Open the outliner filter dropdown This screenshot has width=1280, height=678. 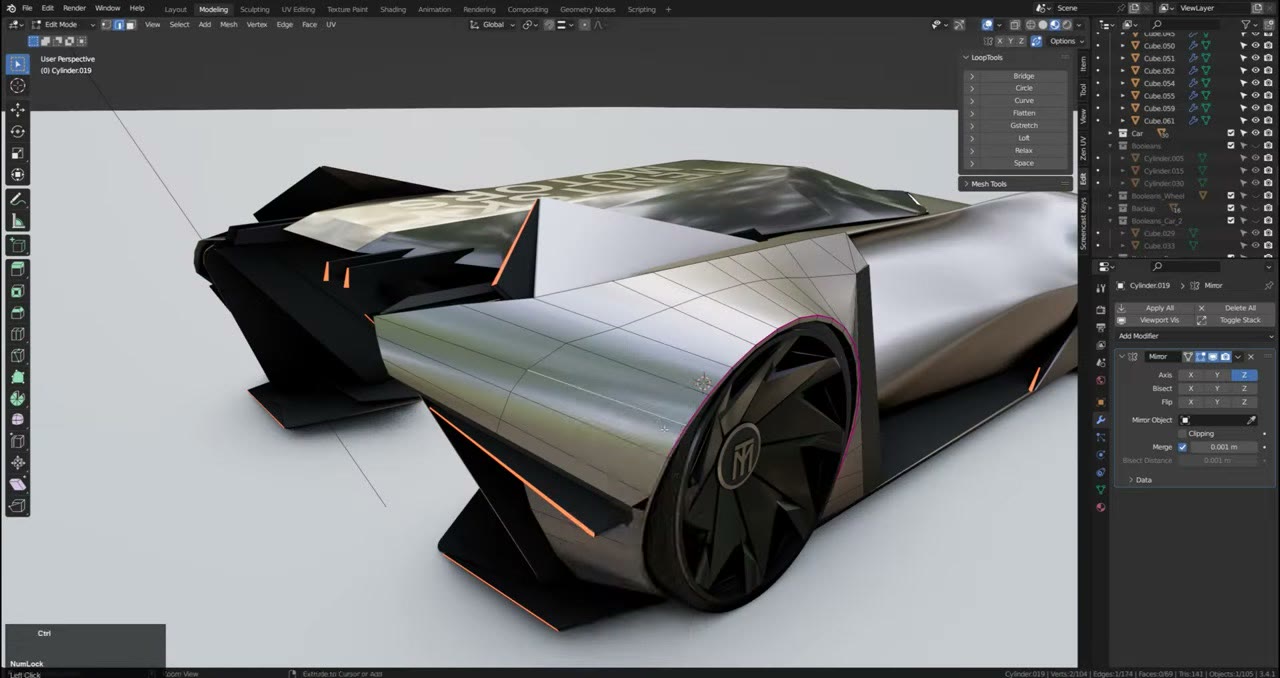[1250, 24]
